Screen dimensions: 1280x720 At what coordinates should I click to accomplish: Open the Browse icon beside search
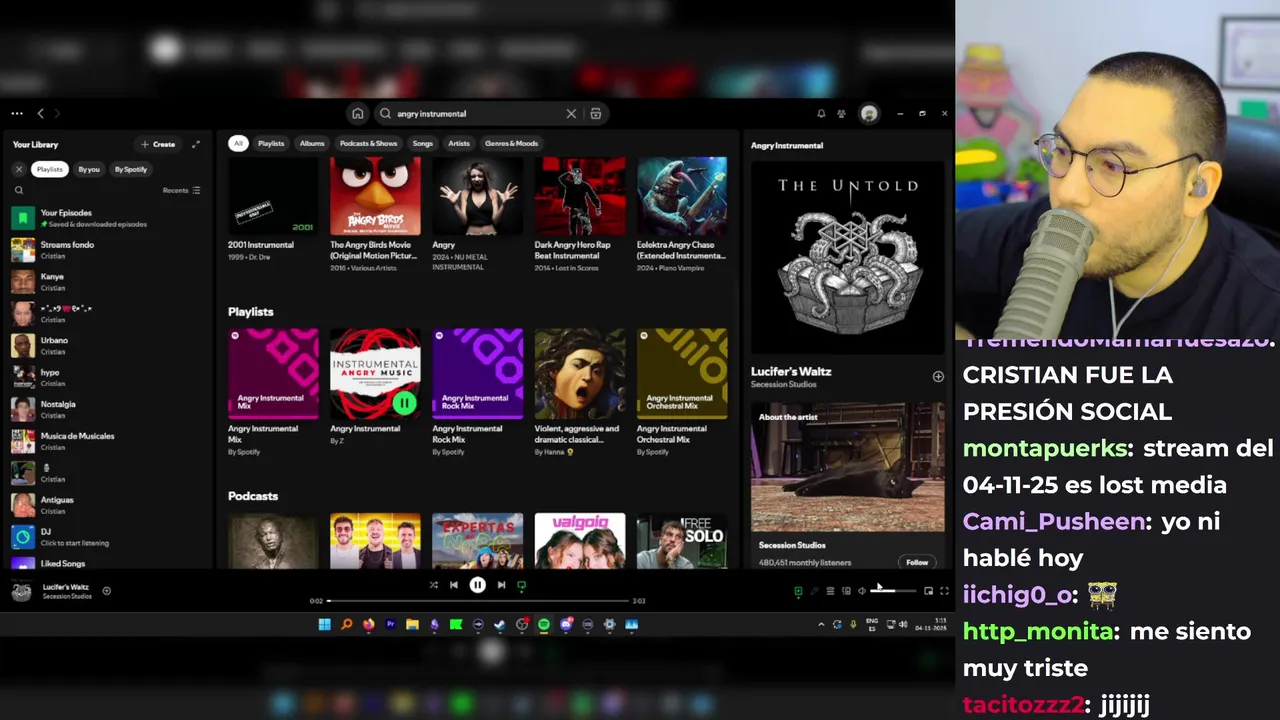pos(596,114)
